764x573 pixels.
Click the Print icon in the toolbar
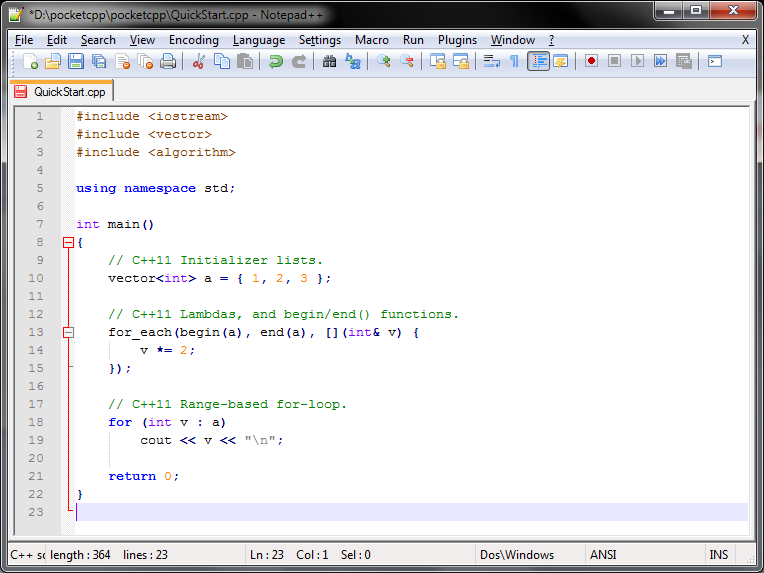tap(168, 61)
